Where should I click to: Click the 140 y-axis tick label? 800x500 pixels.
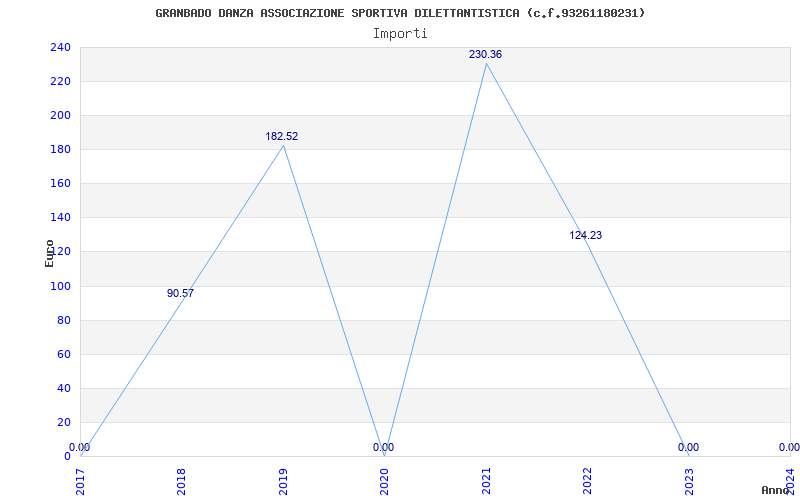point(60,218)
